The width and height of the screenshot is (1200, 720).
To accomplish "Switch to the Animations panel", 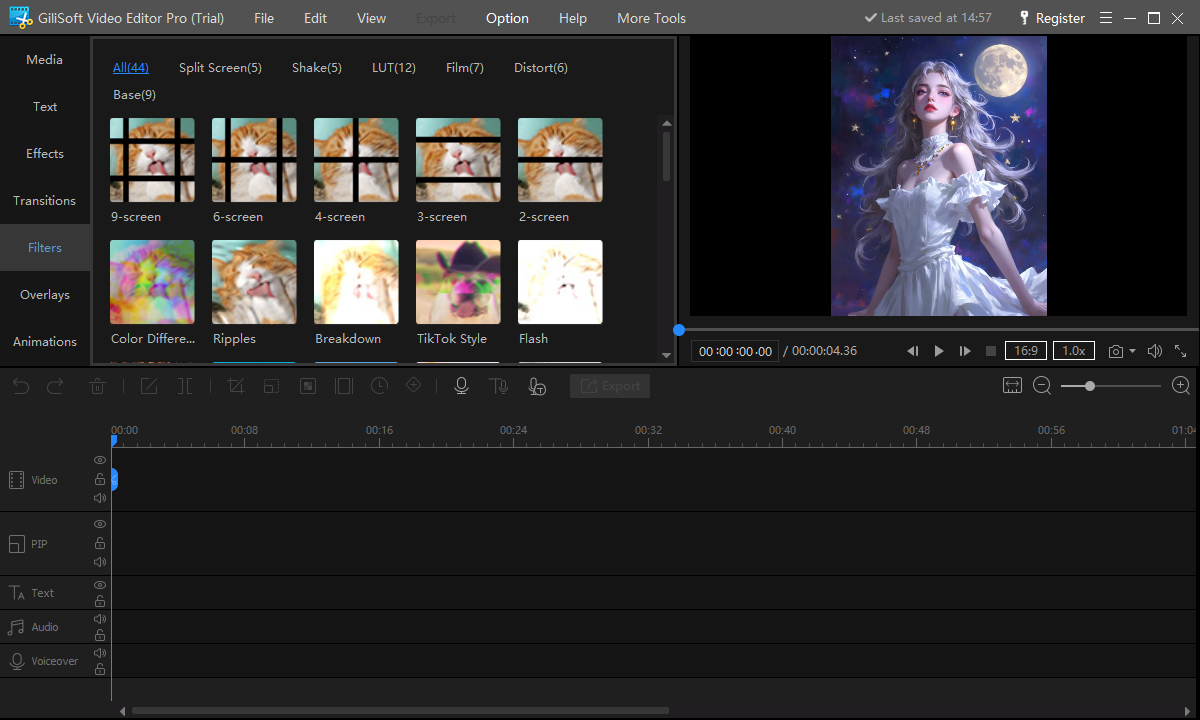I will (45, 342).
